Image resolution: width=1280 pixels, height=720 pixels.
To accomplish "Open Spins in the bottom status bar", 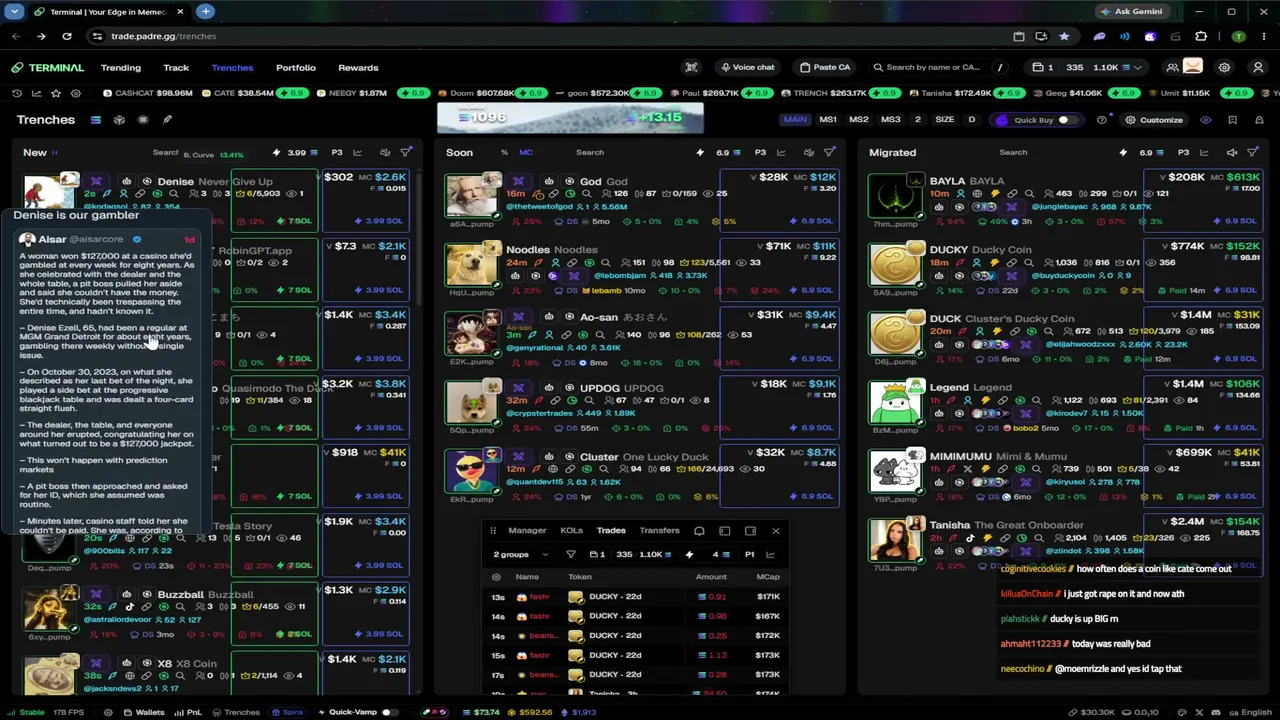I will point(287,712).
